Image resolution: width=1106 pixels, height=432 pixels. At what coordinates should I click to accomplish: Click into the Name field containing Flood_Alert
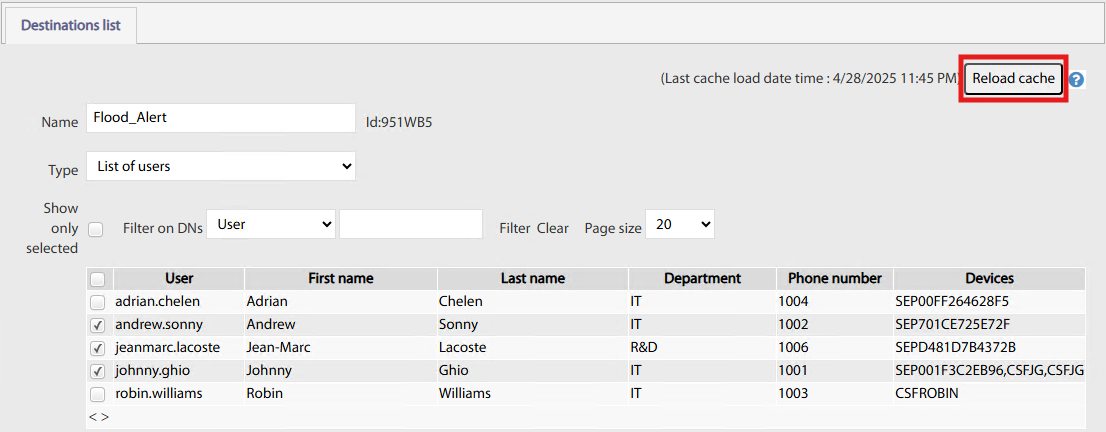pos(220,117)
